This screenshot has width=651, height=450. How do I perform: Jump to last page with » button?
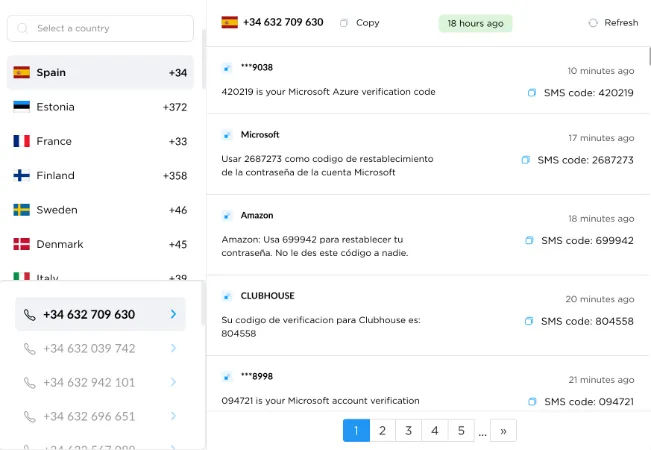[503, 430]
